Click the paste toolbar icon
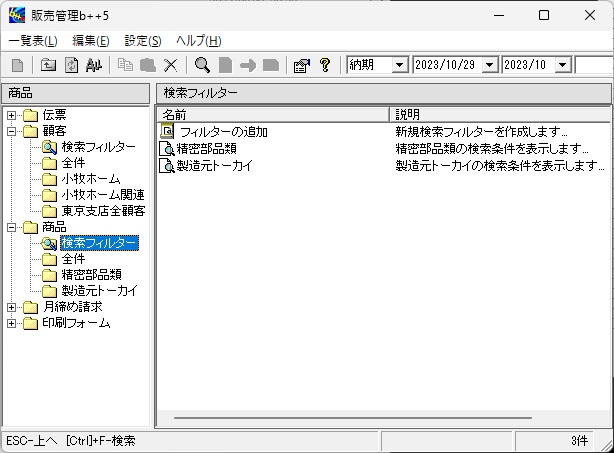 pos(148,65)
